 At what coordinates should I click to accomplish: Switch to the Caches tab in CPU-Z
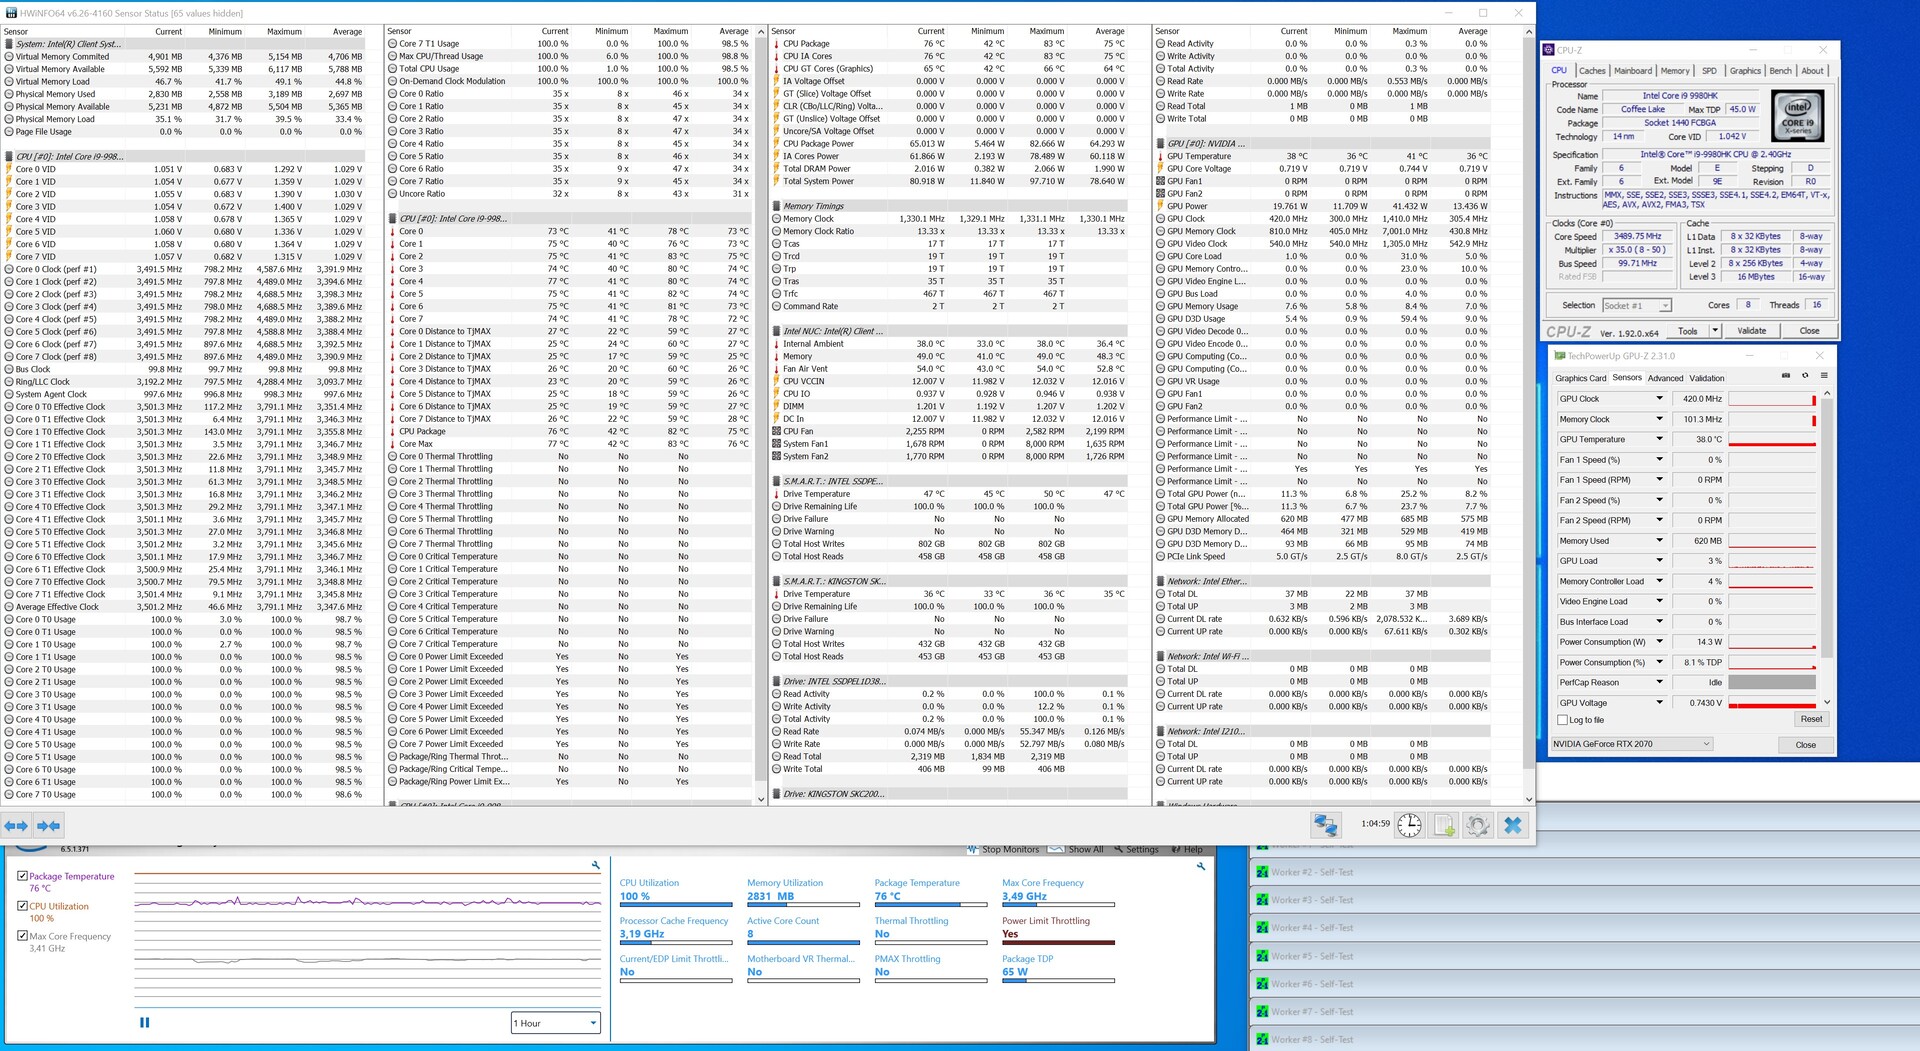[1592, 71]
